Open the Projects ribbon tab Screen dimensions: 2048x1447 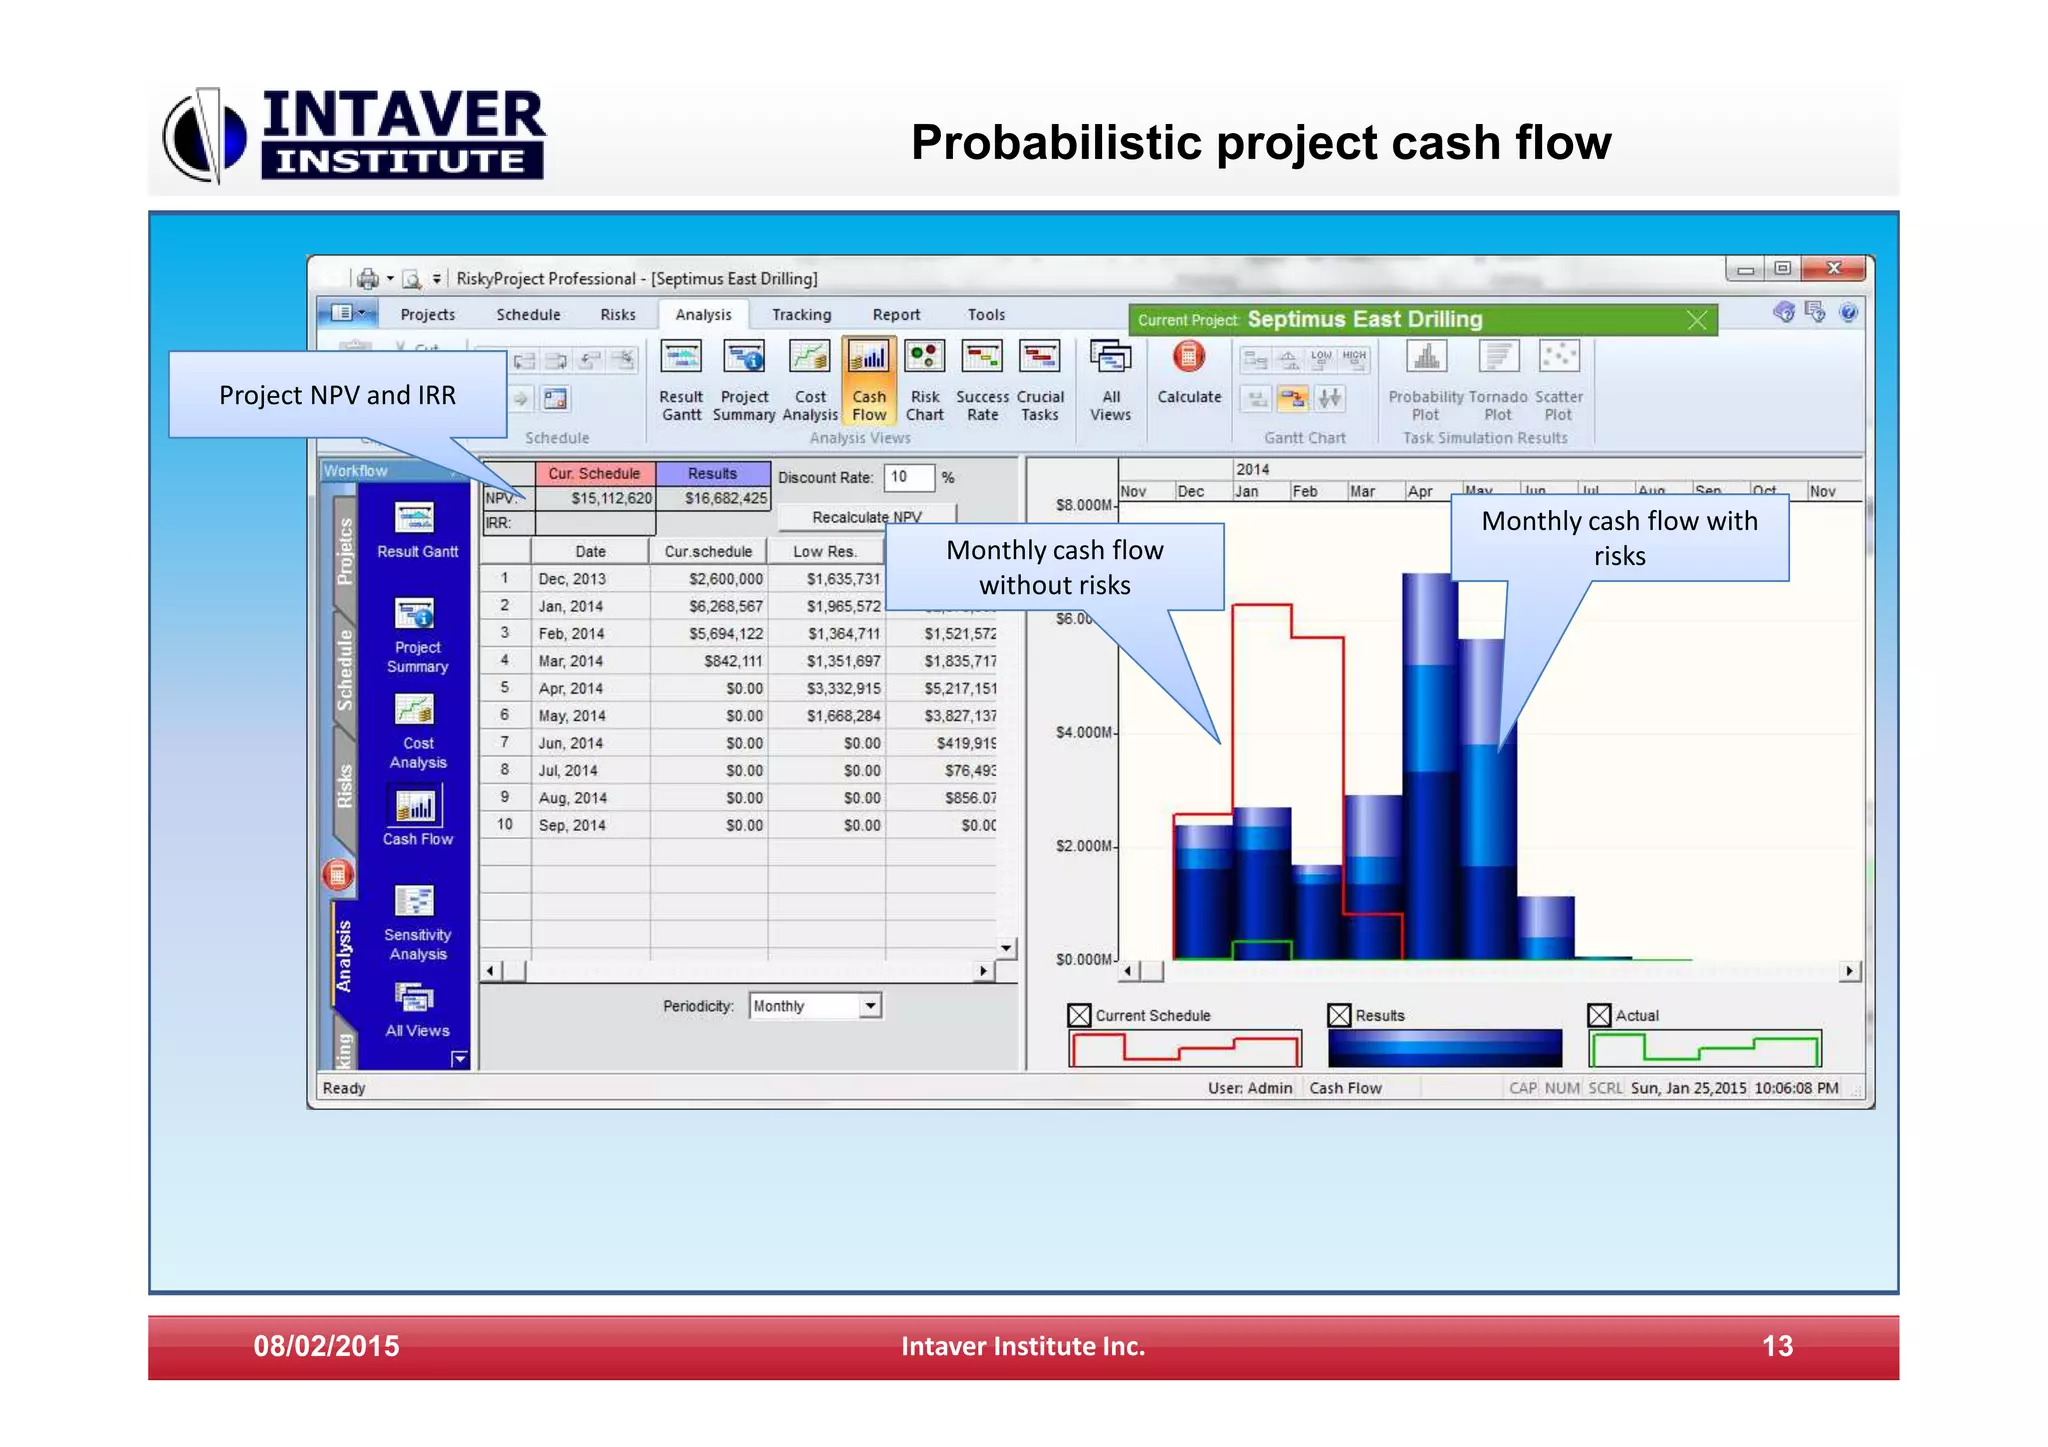coord(428,314)
